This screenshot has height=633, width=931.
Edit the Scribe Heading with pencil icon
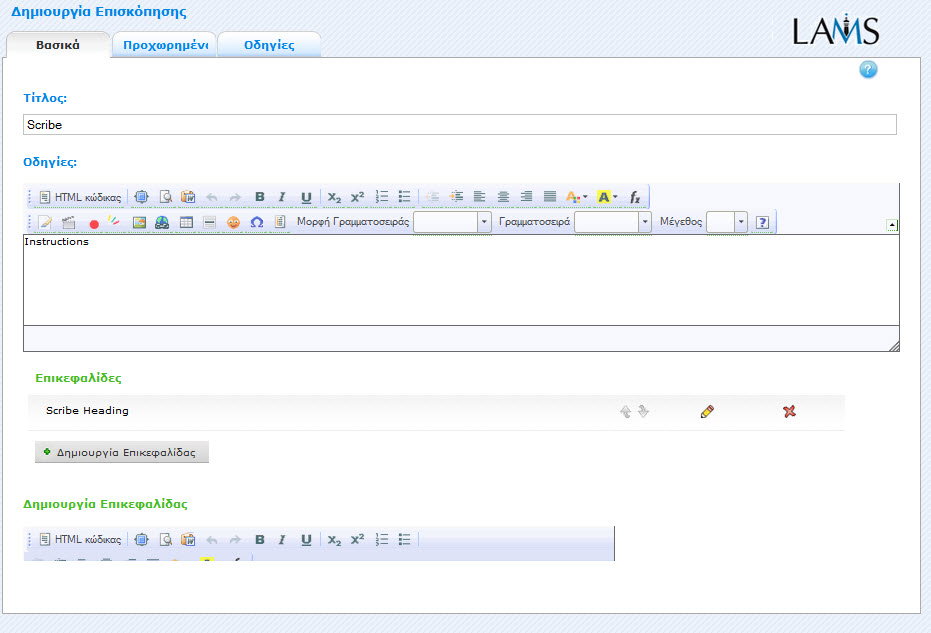click(707, 411)
